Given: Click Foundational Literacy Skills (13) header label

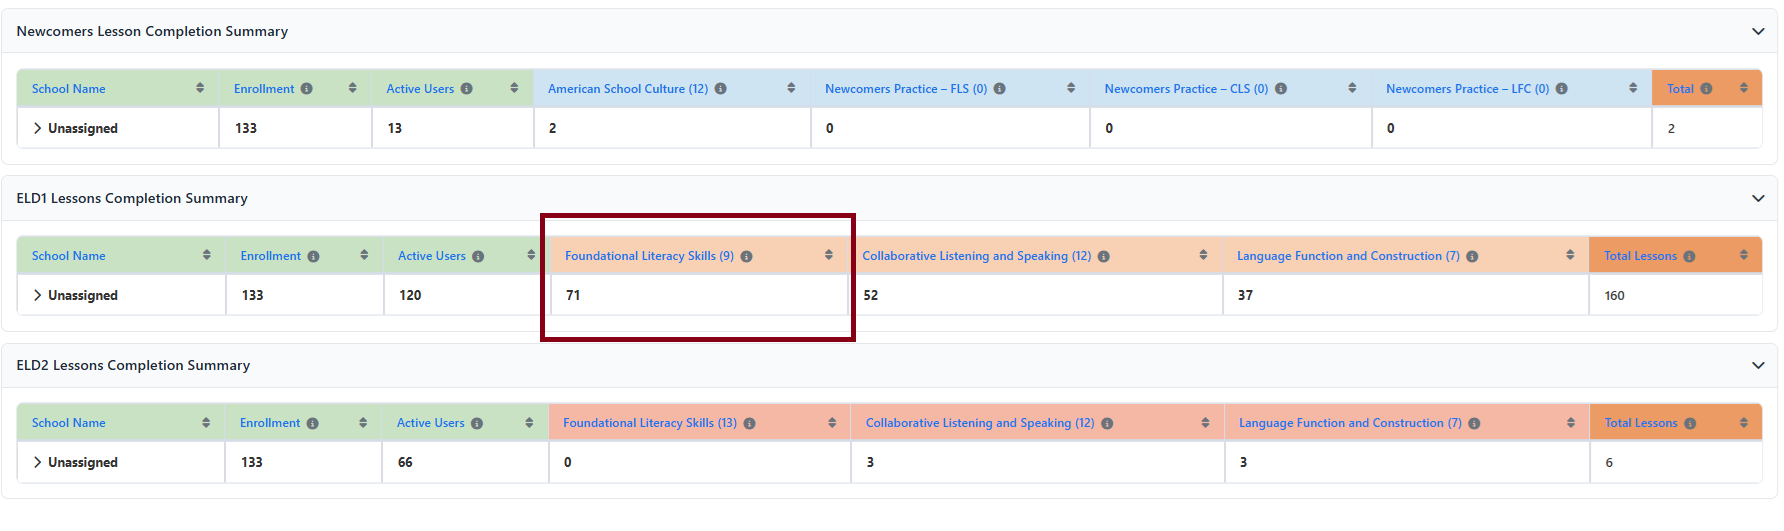Looking at the screenshot, I should click(650, 423).
